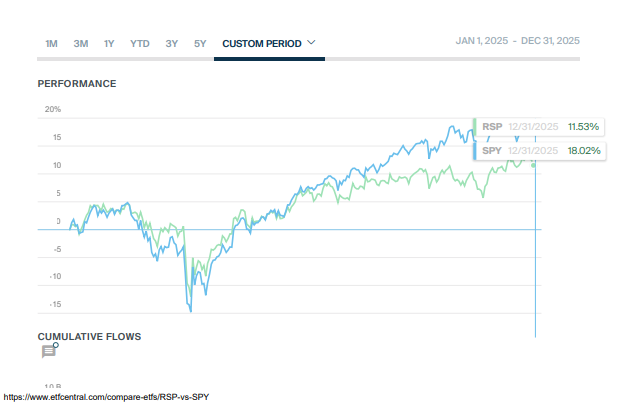
Task: Select the 3Y period tab
Action: coord(172,44)
